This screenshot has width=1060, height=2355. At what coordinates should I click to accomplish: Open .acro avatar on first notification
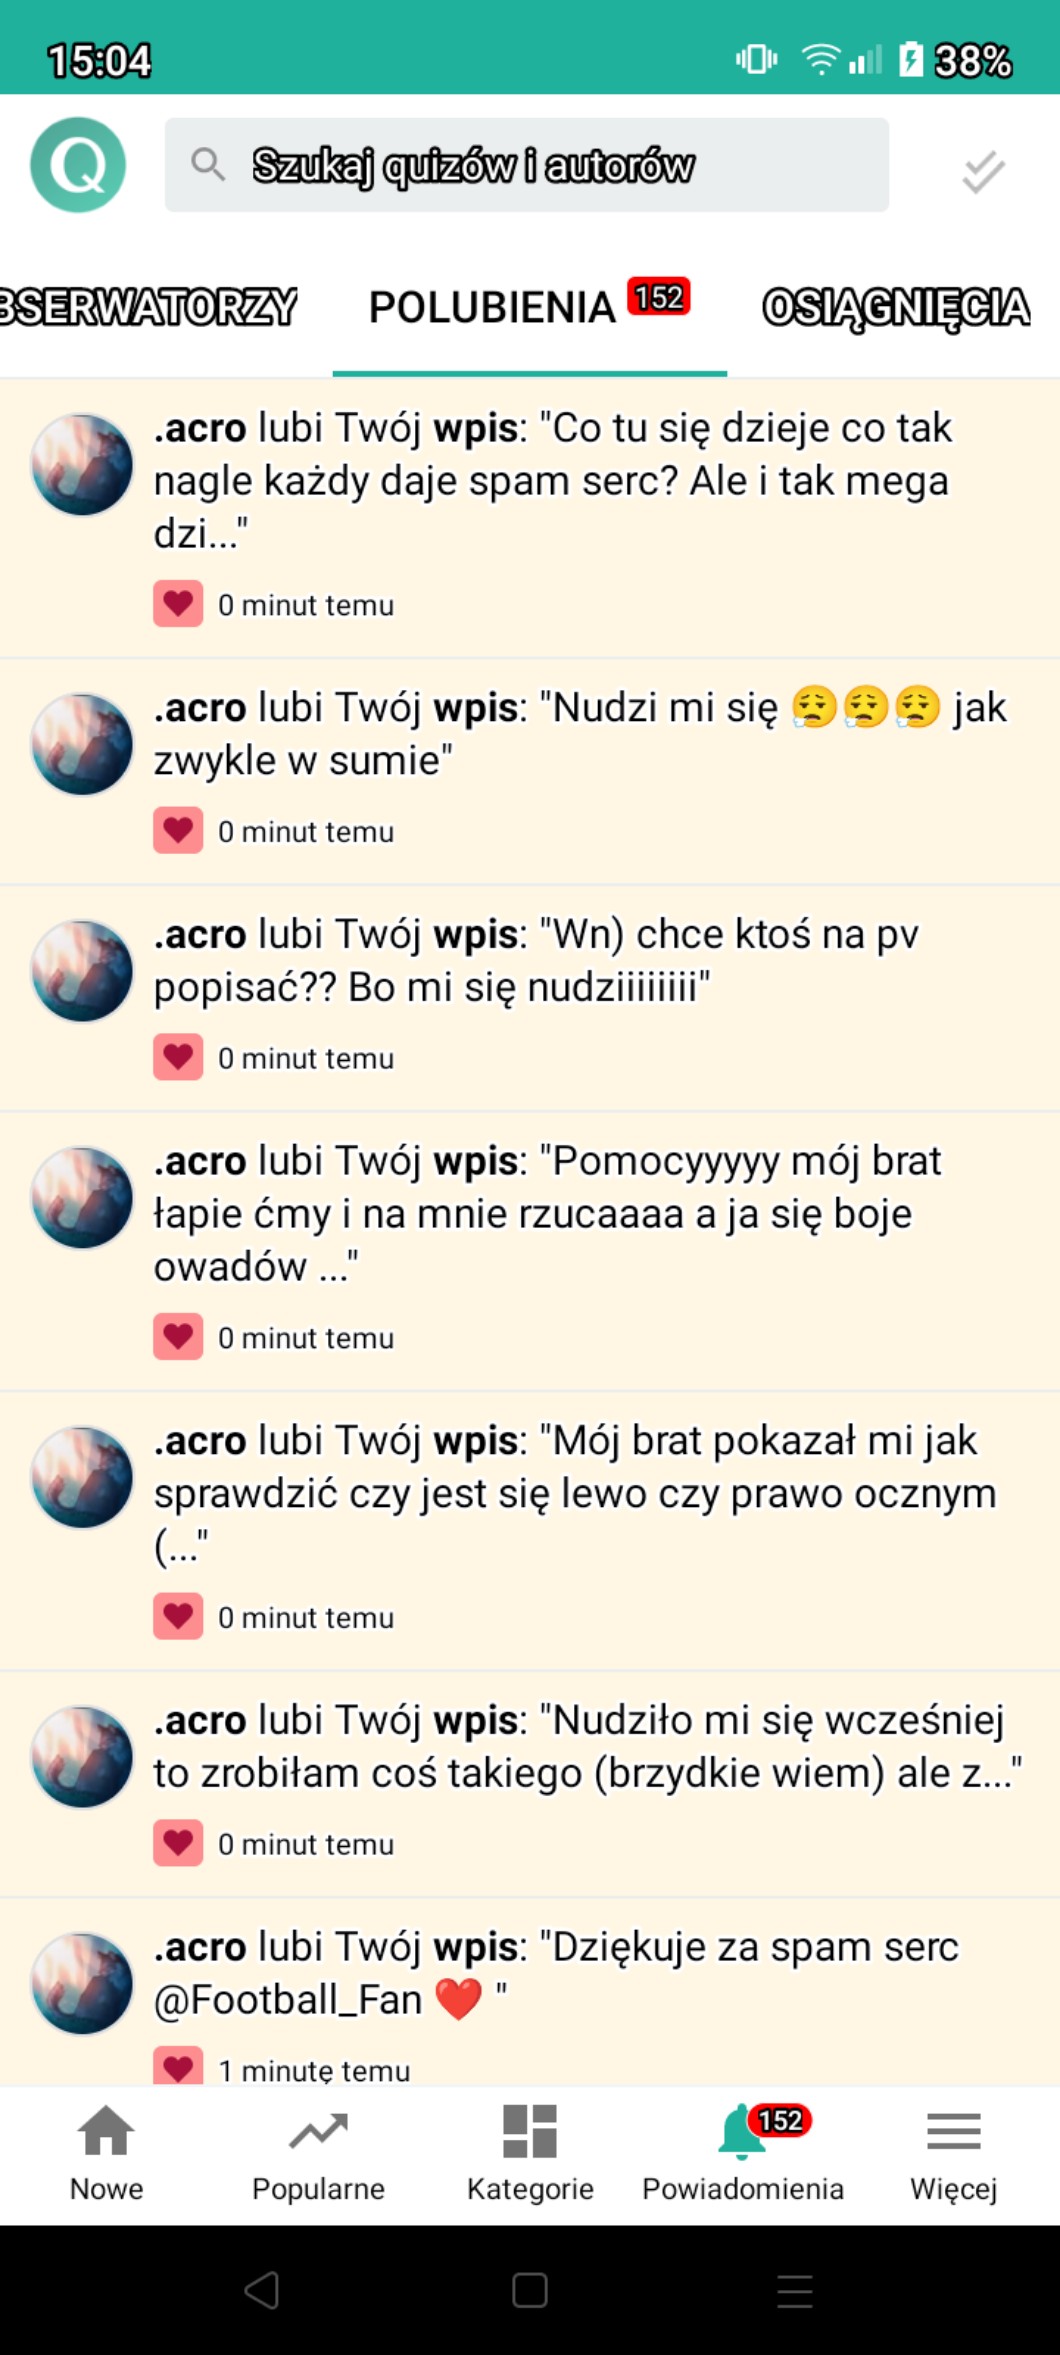pyautogui.click(x=82, y=465)
